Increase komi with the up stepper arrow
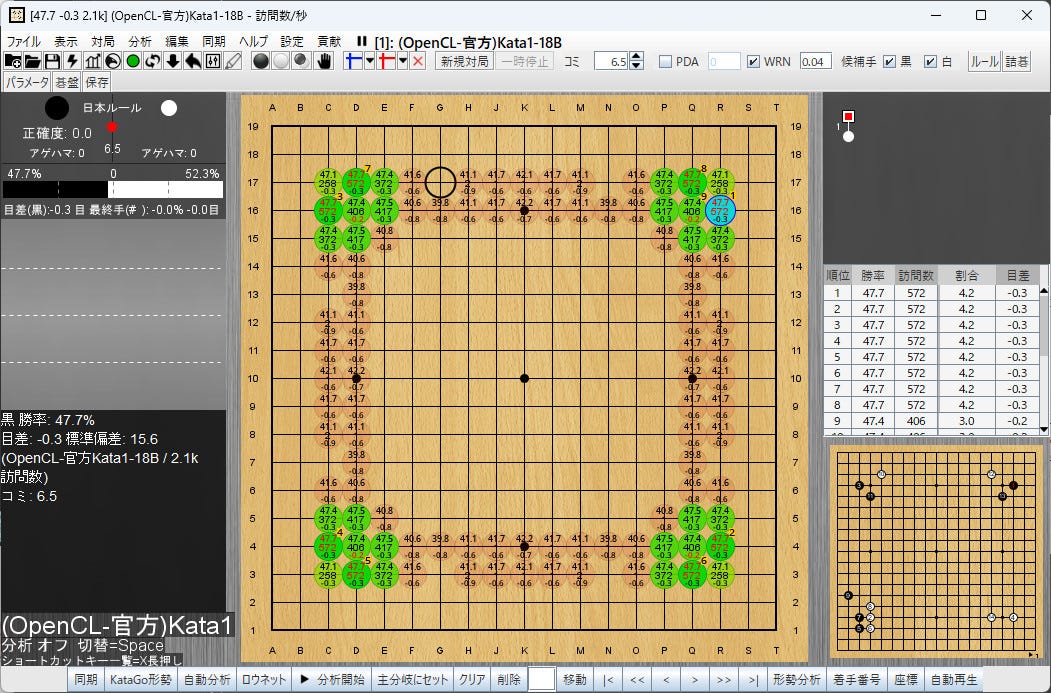The width and height of the screenshot is (1051, 693). (637, 57)
